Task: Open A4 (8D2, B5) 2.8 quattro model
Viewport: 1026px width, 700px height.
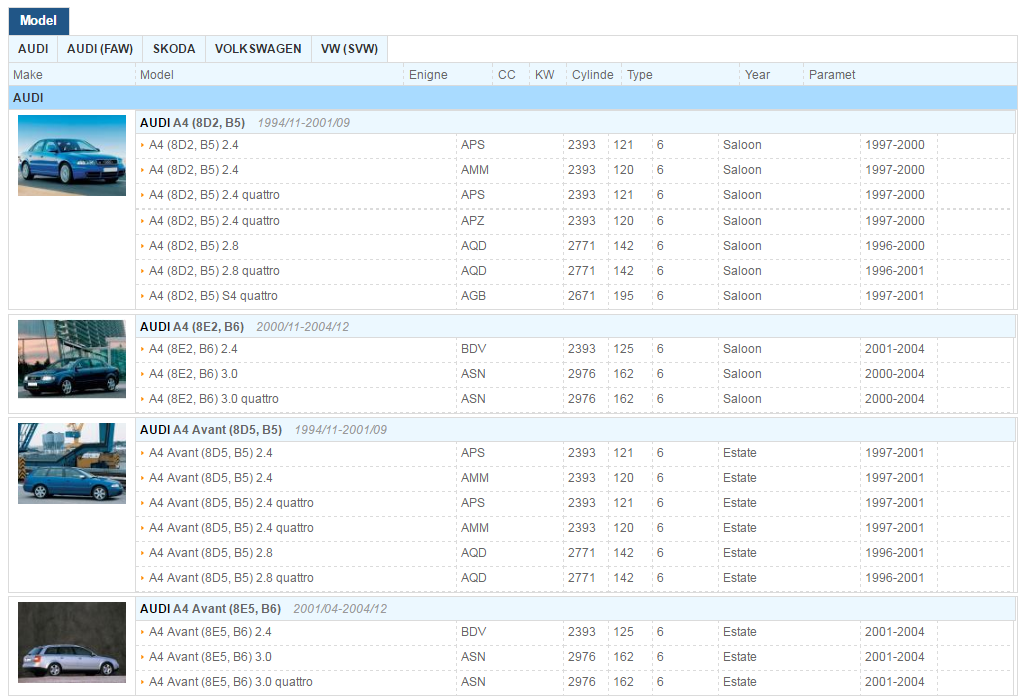Action: coord(214,271)
